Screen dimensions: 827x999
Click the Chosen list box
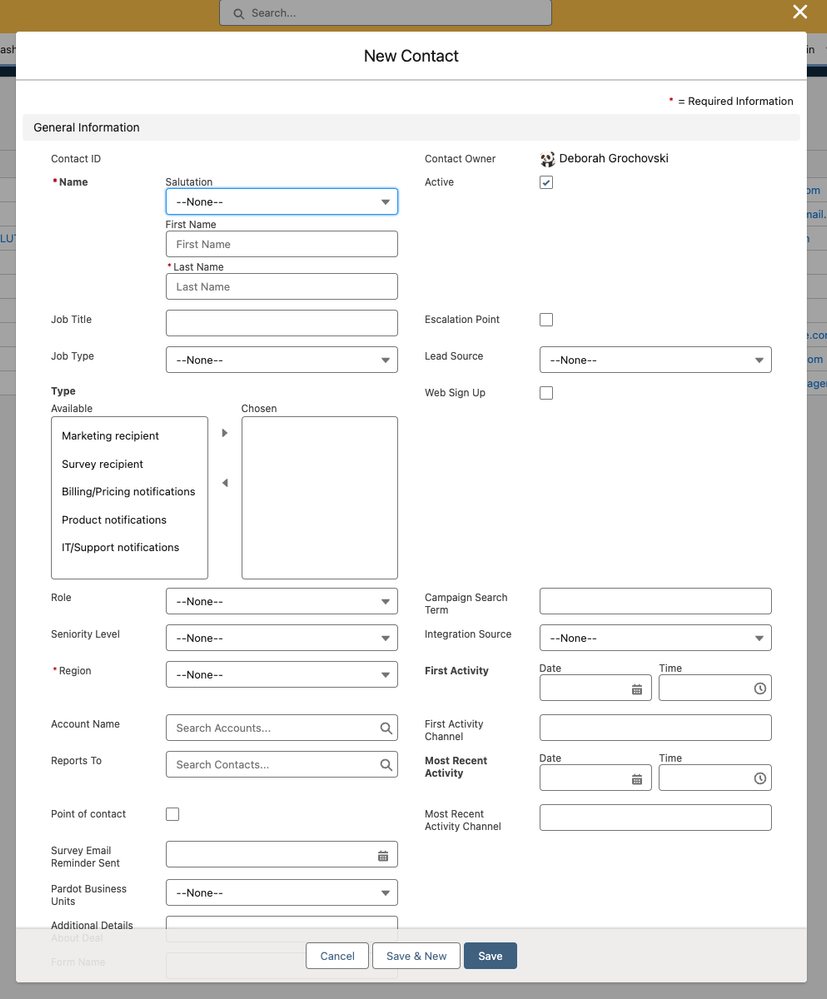click(319, 498)
